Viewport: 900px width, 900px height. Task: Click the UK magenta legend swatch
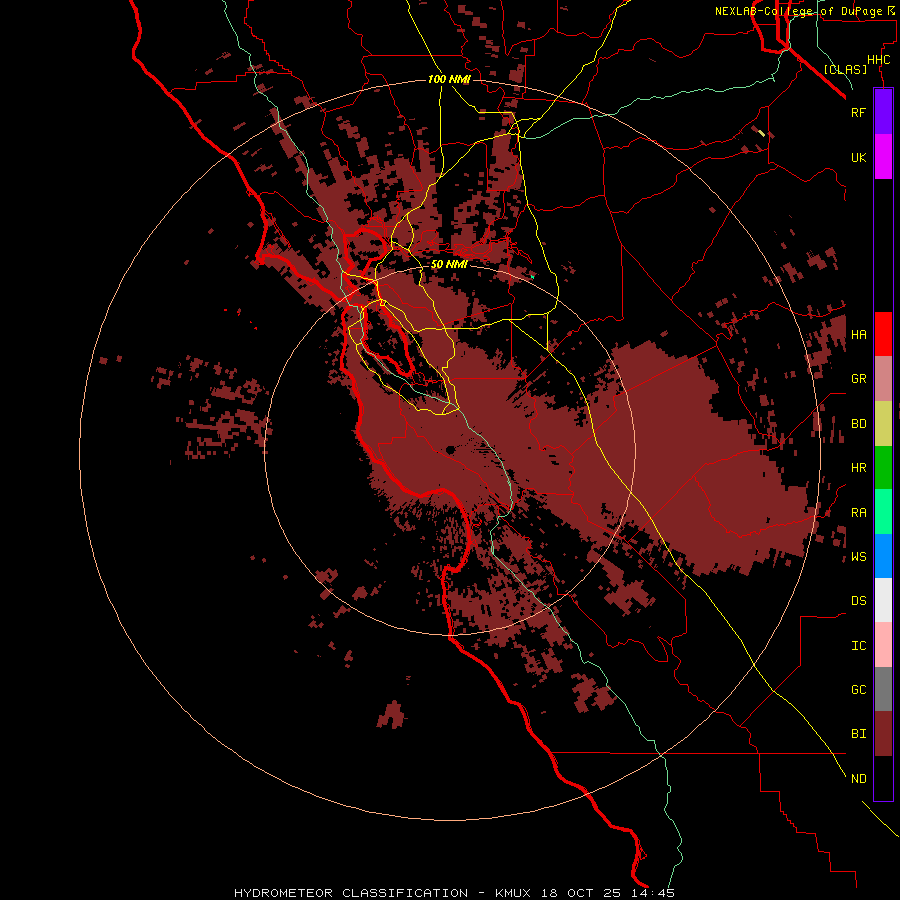(883, 156)
